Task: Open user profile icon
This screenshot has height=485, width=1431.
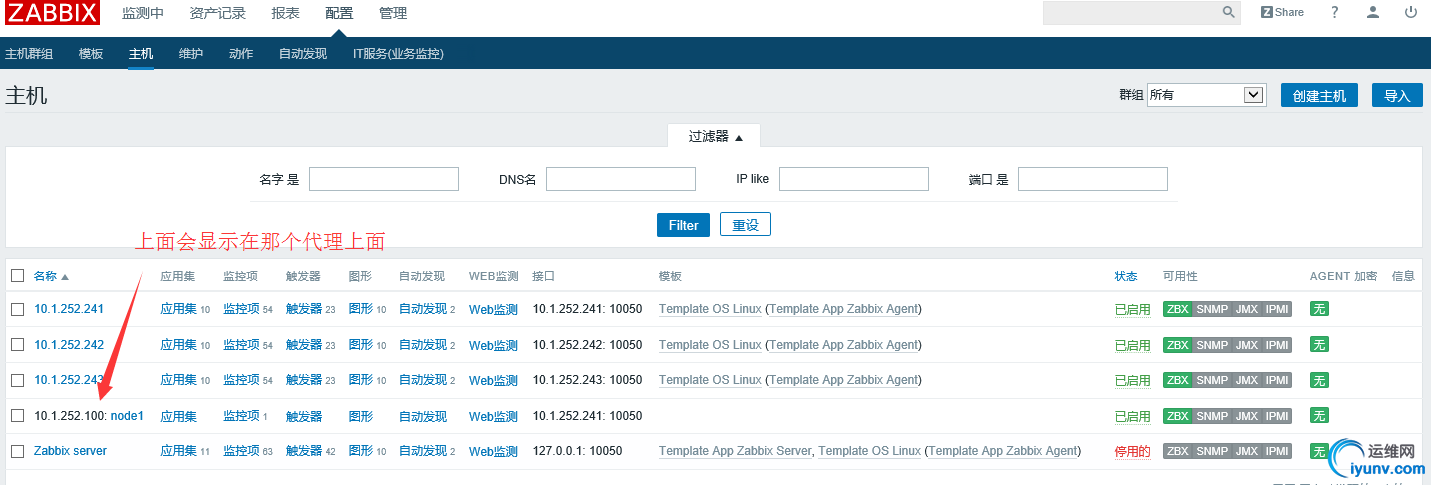Action: pyautogui.click(x=1373, y=12)
